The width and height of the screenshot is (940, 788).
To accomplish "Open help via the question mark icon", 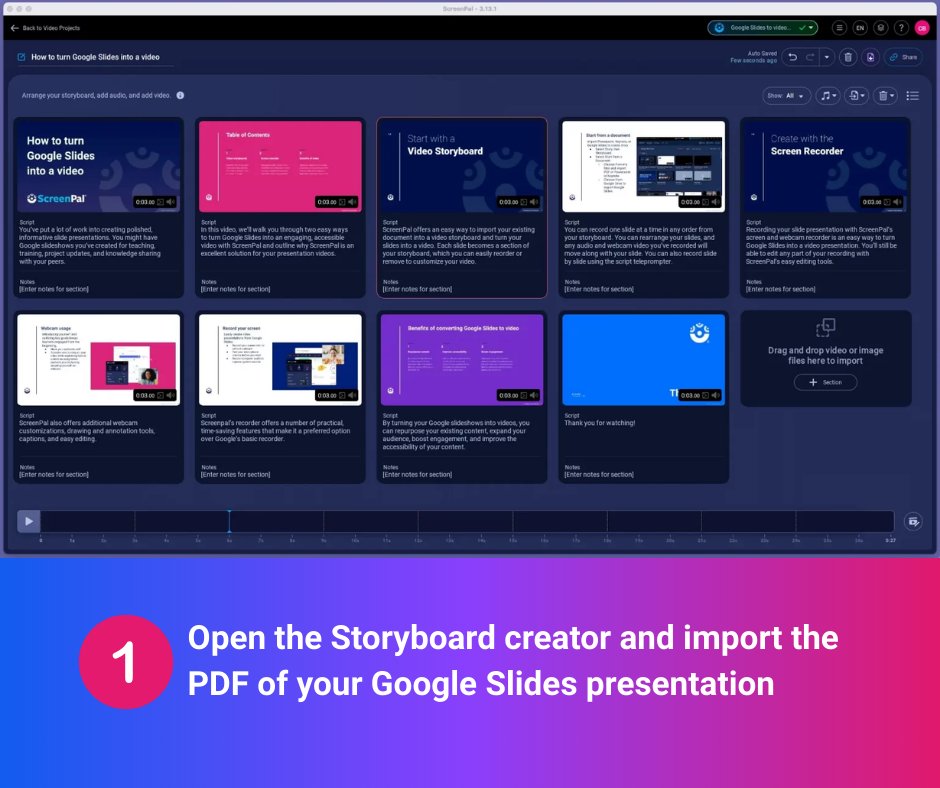I will click(x=901, y=28).
